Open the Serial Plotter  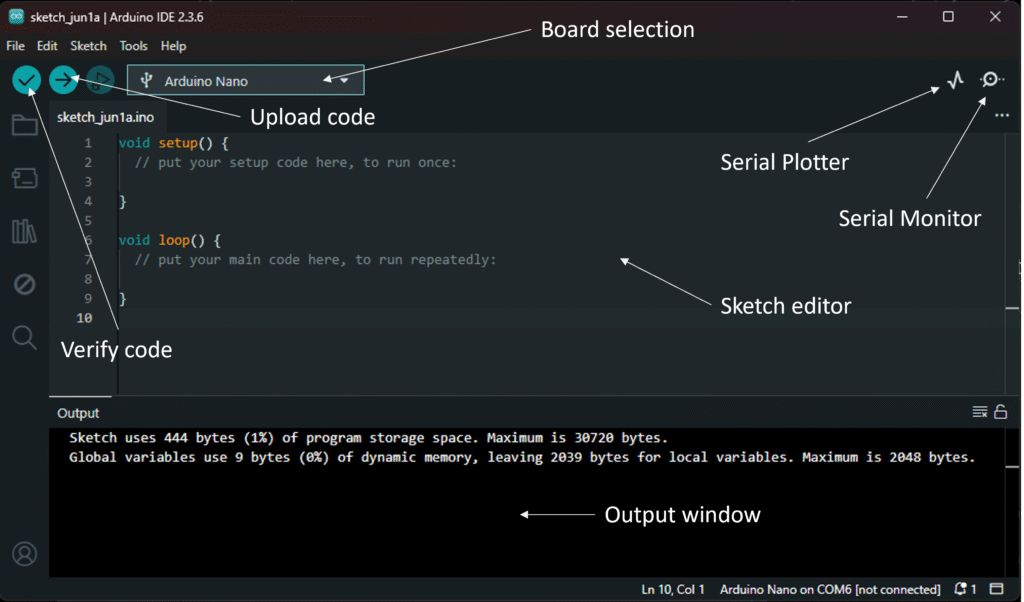pyautogui.click(x=956, y=80)
